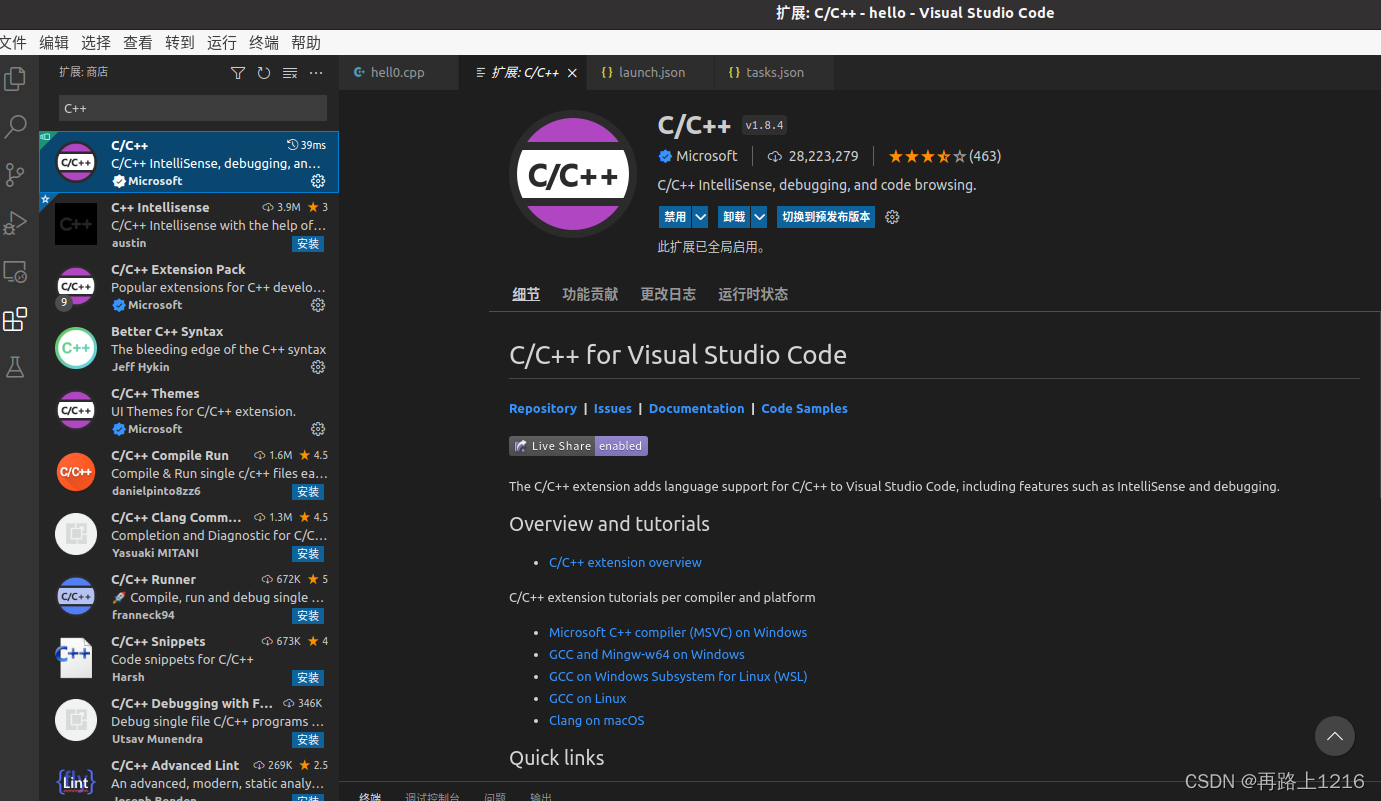Screen dimensions: 1381x801
Task: Open Clang on macOS tutorial link
Action: point(597,721)
